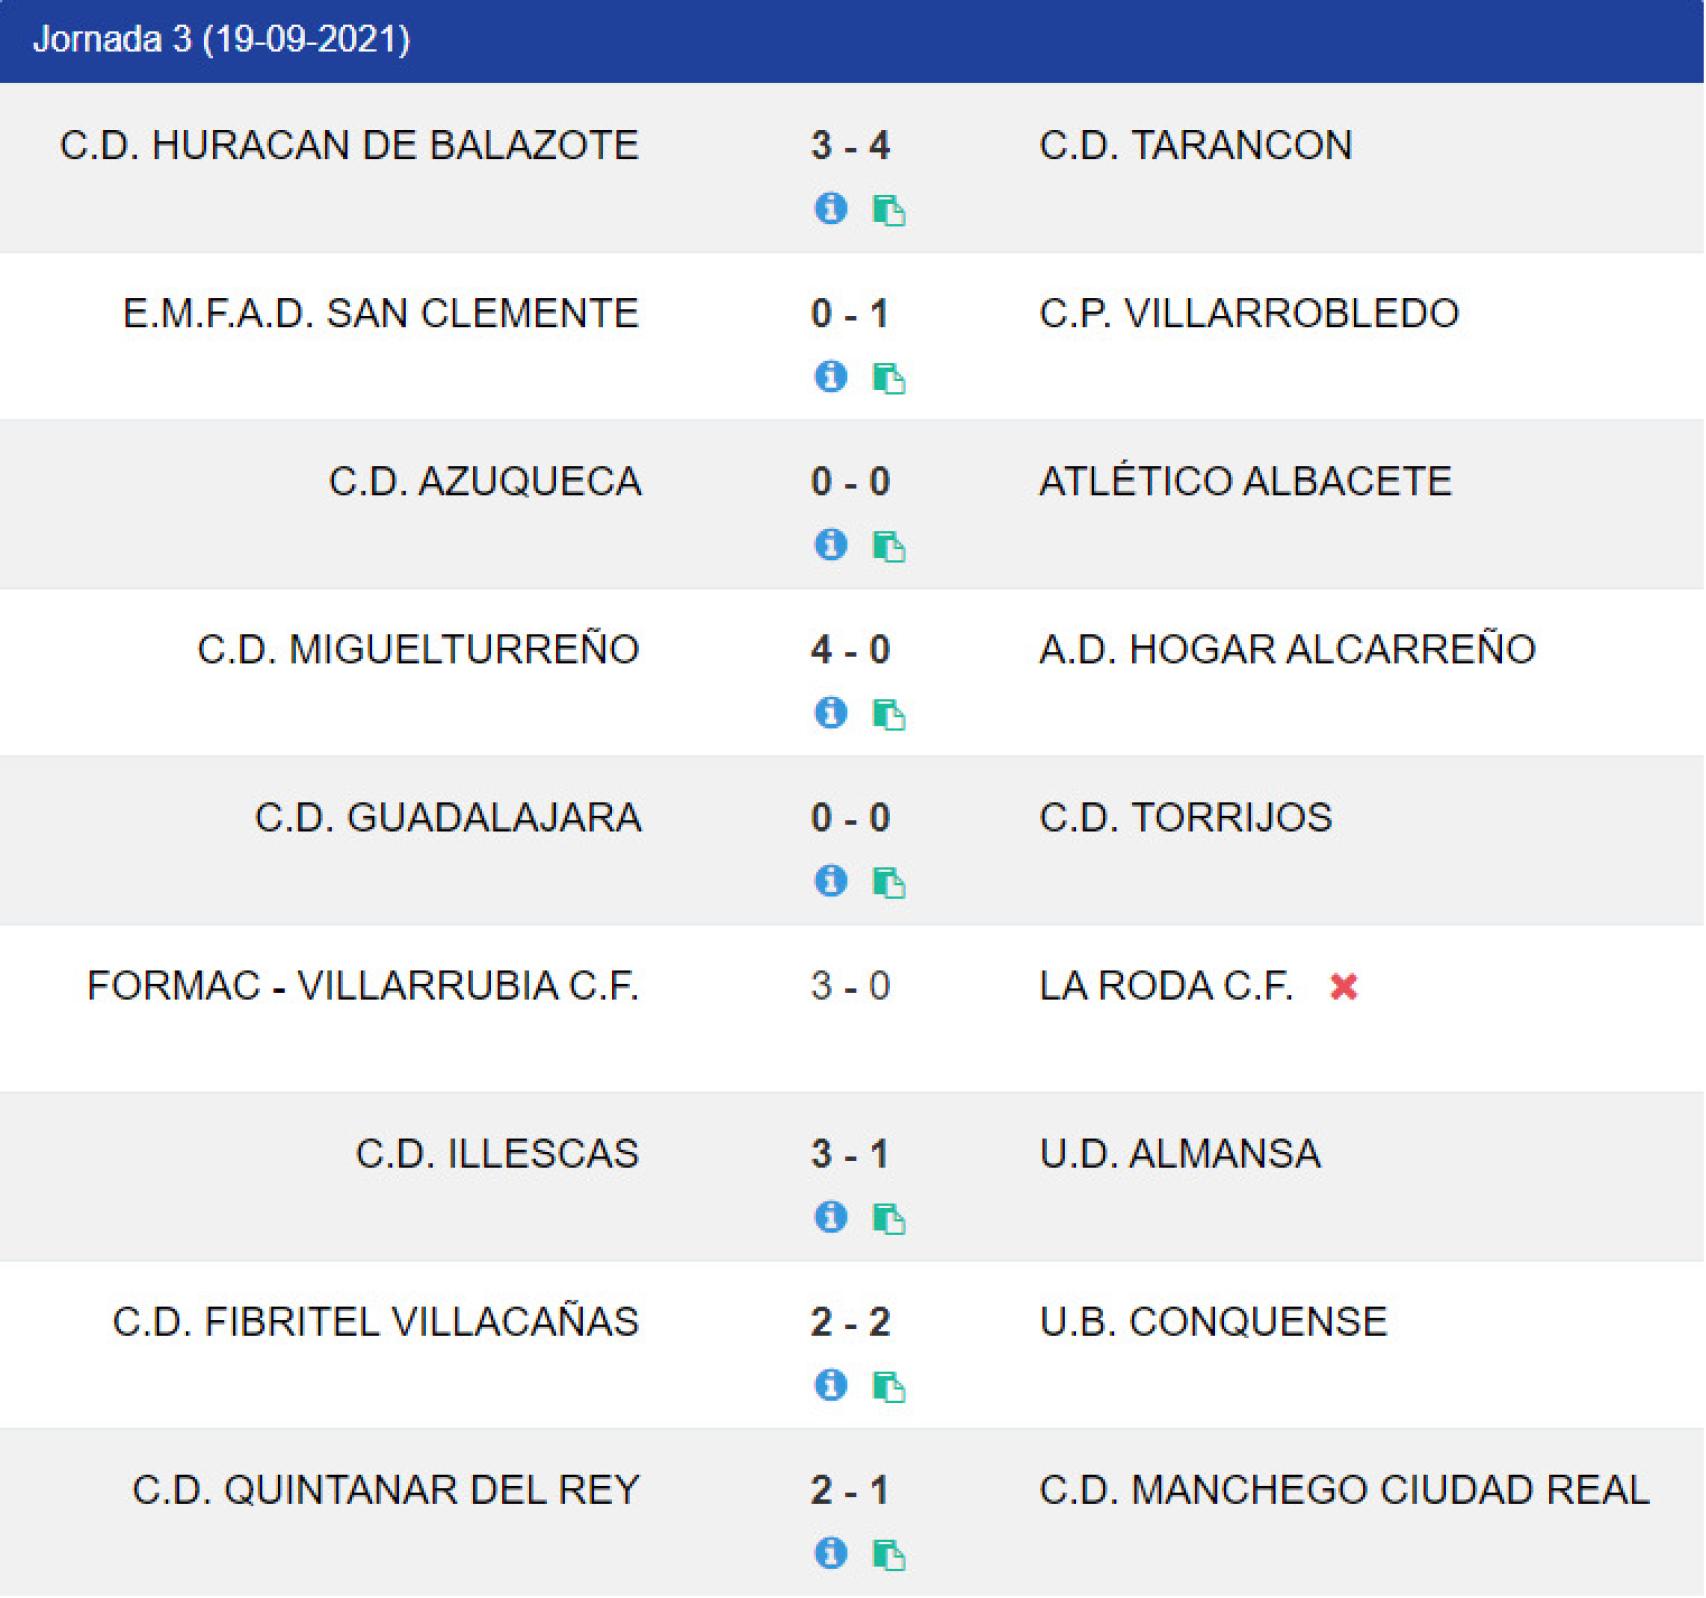This screenshot has width=1706, height=1598.
Task: Show info icon for Fibritel Villacañas match
Action: (831, 1384)
